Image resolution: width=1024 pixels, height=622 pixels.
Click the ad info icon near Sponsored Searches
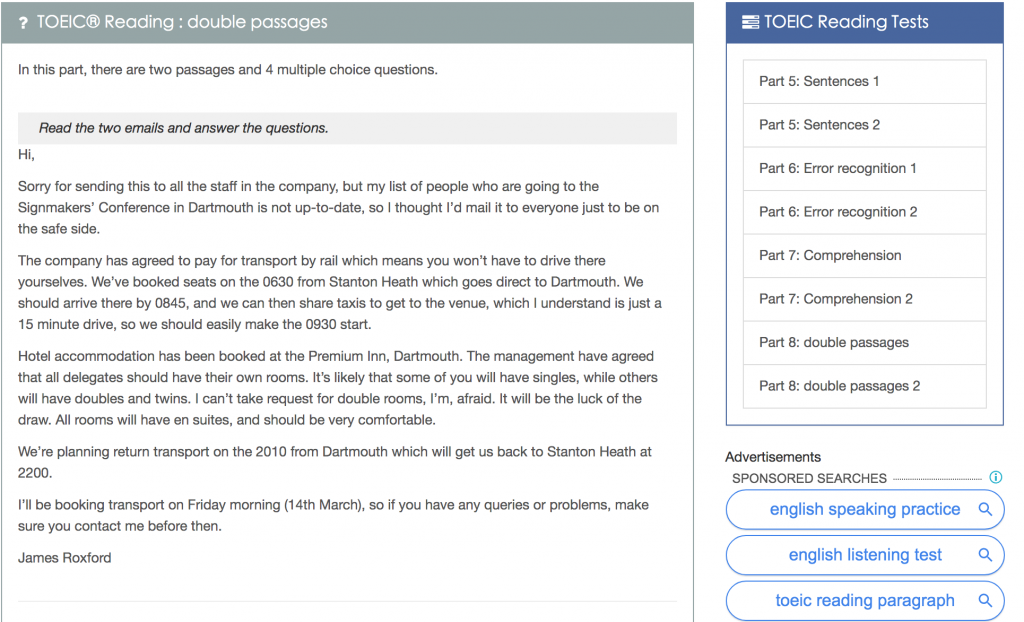995,477
